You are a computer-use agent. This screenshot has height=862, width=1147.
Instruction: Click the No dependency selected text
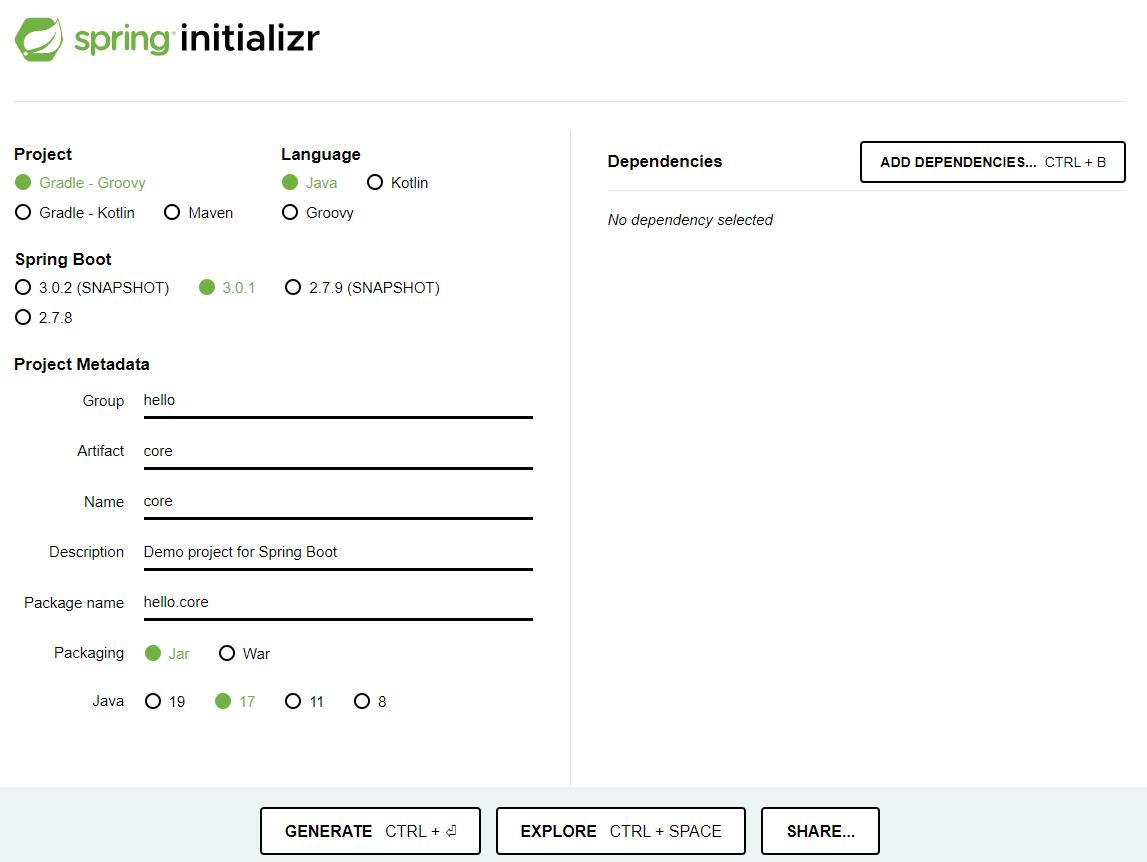coord(690,220)
